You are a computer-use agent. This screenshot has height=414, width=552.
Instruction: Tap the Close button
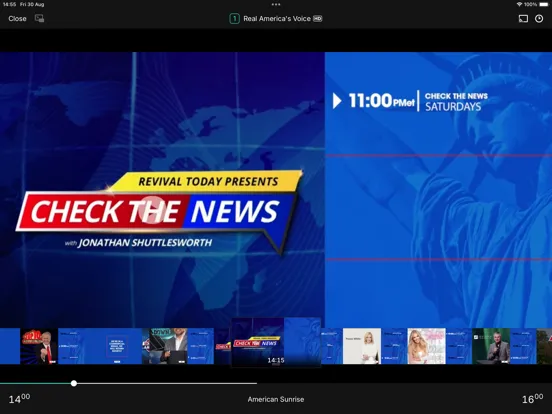(17, 19)
